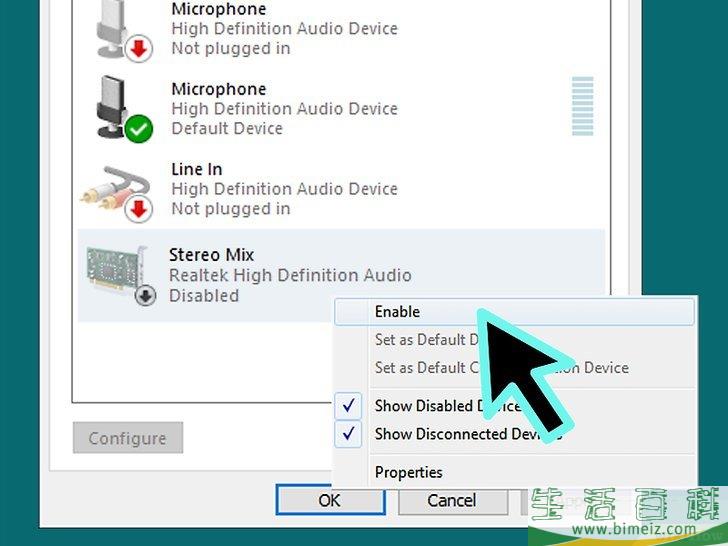Click the default Microphone device icon
Viewport: 728px width, 546px height.
point(124,109)
